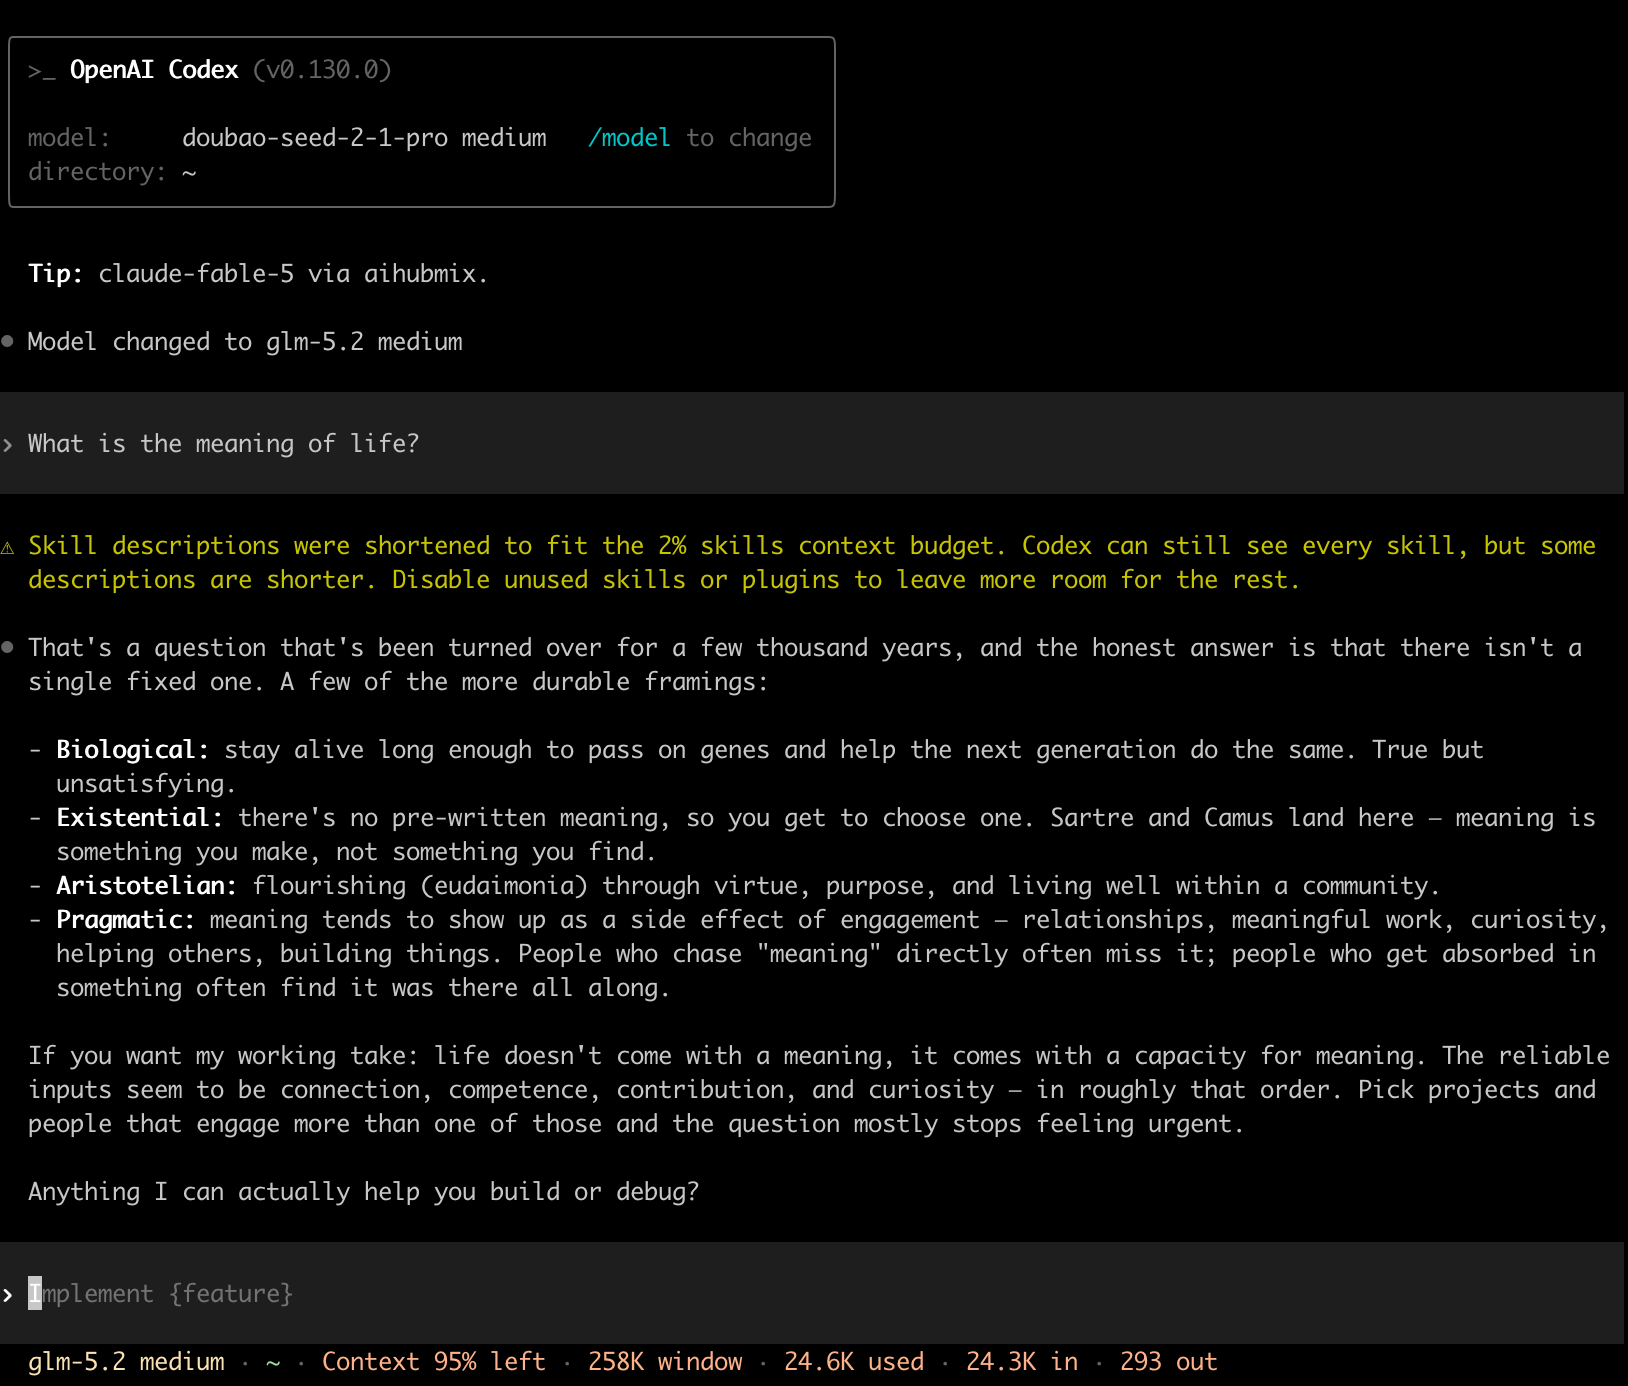Click the version text '(v0.130.0)'

pyautogui.click(x=322, y=70)
